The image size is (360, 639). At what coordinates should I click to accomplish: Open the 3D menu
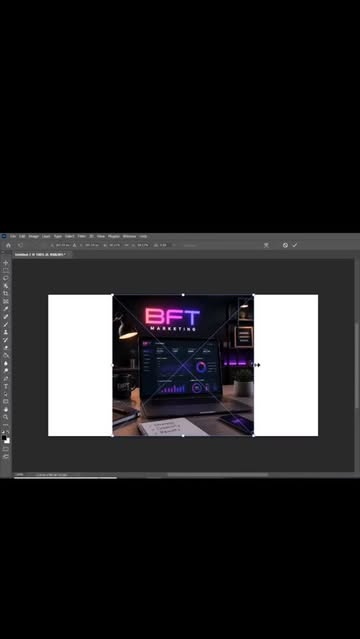click(92, 236)
